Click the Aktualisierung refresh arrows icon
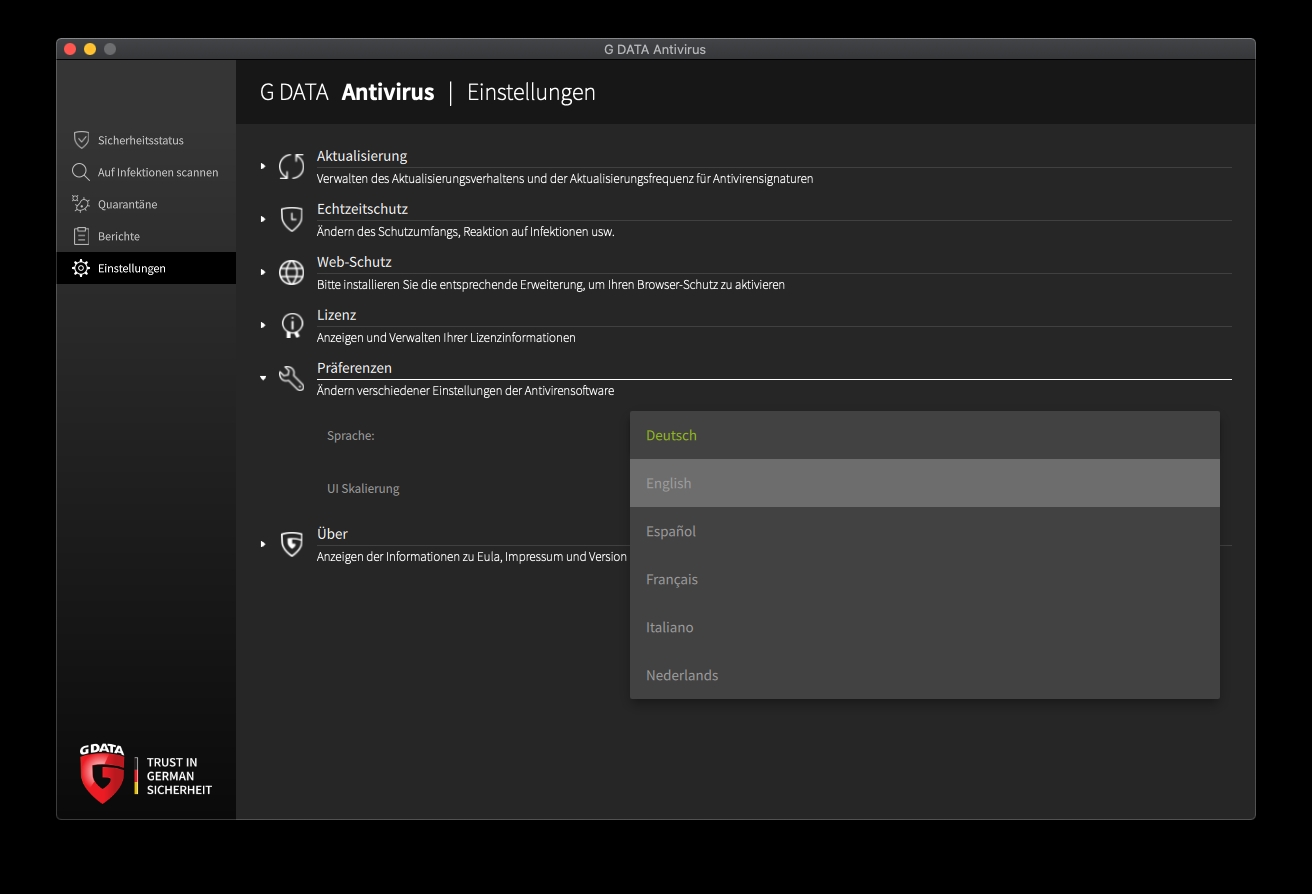Image resolution: width=1312 pixels, height=894 pixels. coord(291,166)
